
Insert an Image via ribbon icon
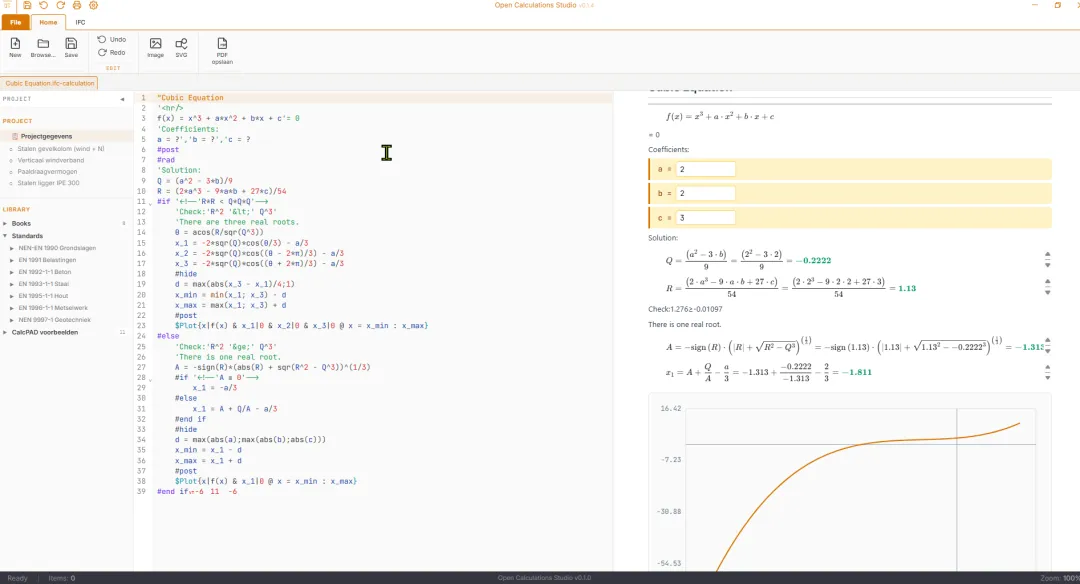tap(156, 48)
